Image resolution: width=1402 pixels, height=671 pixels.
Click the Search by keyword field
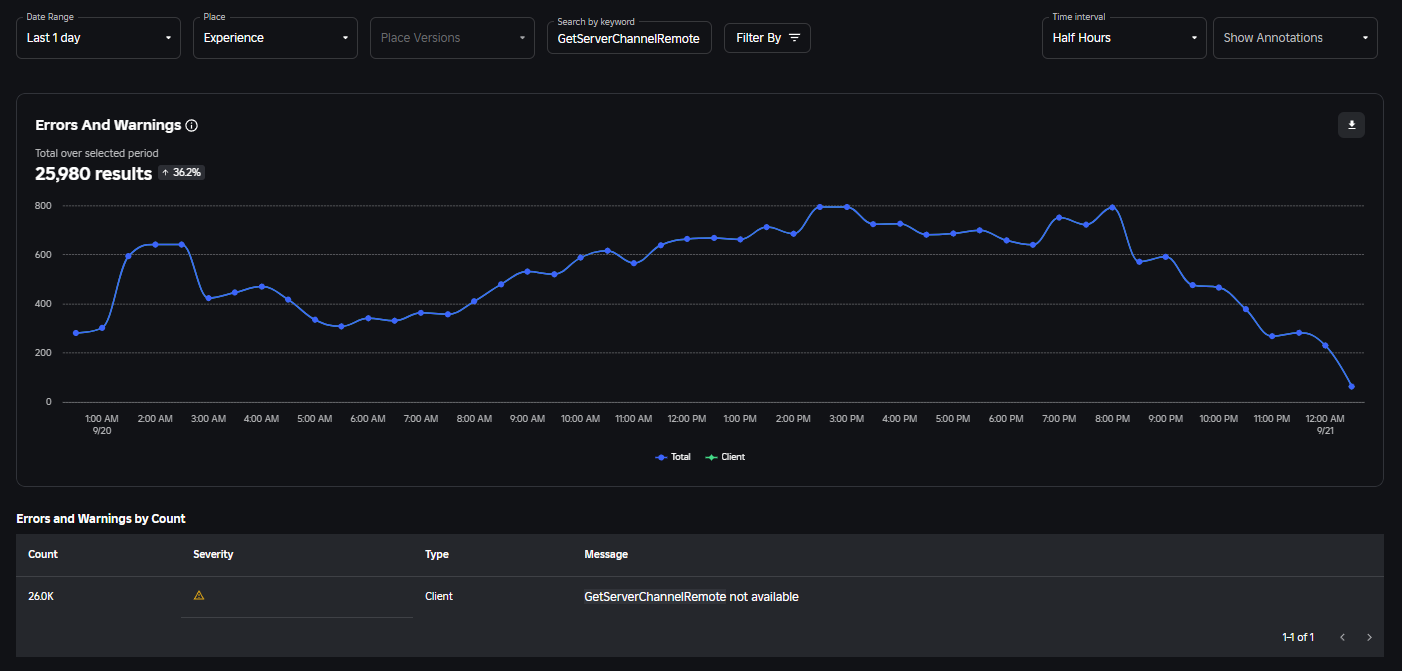click(x=629, y=39)
